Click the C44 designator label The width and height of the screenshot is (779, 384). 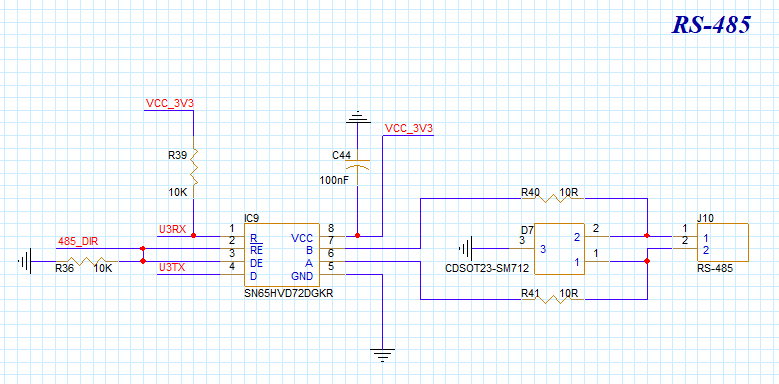coord(342,155)
